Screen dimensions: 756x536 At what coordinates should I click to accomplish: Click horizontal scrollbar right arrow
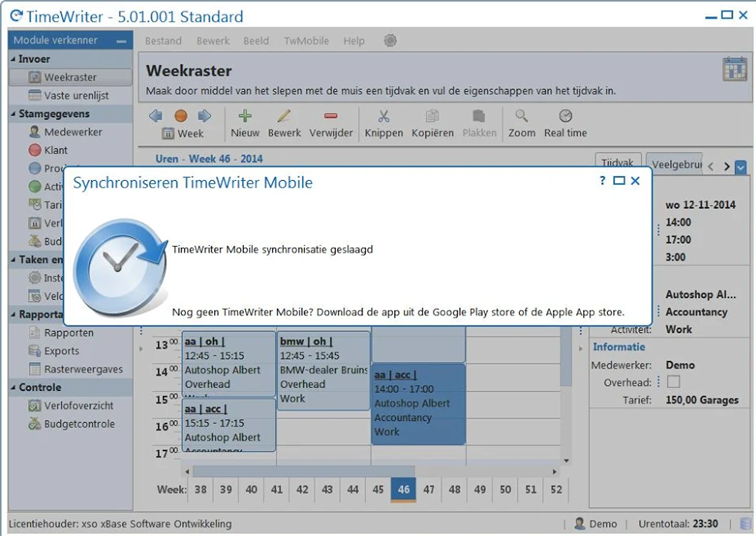[x=554, y=471]
